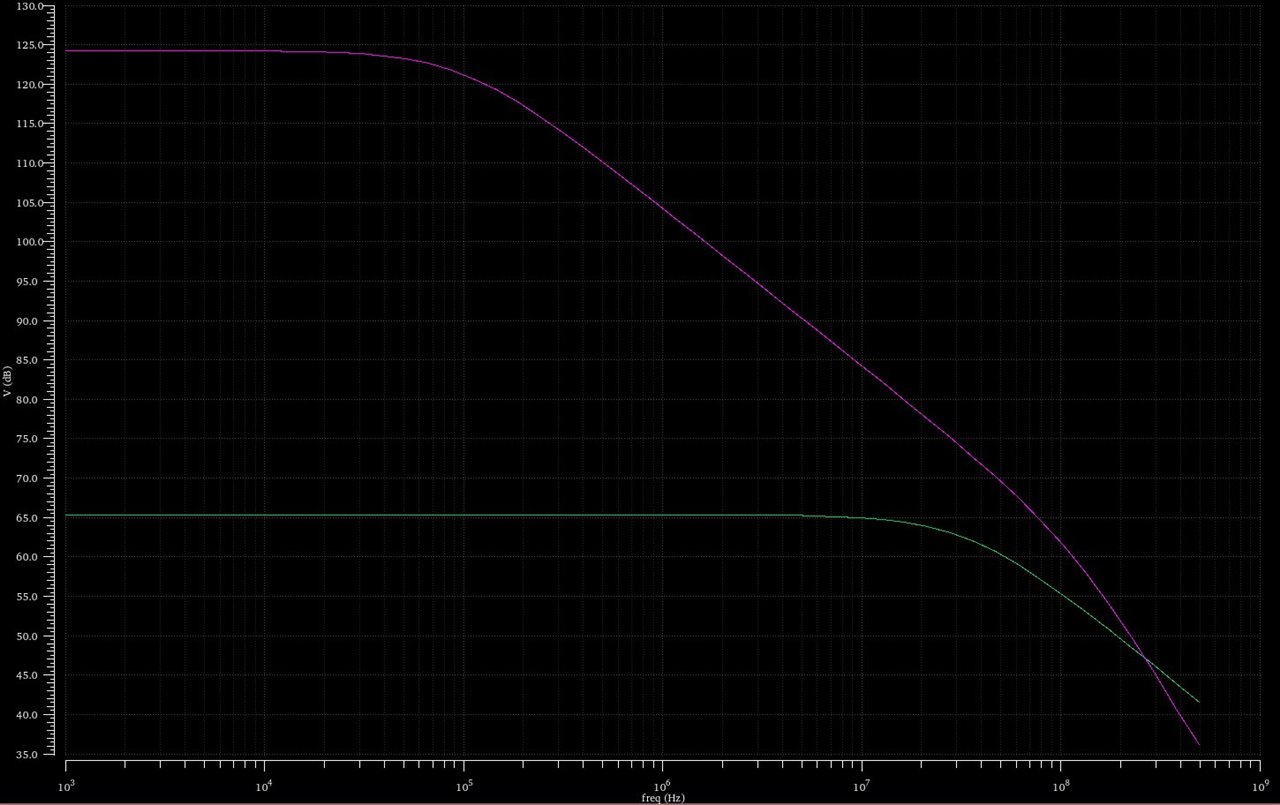The image size is (1280, 805).
Task: Select the 65.0 y-axis tick label
Action: coord(33,519)
